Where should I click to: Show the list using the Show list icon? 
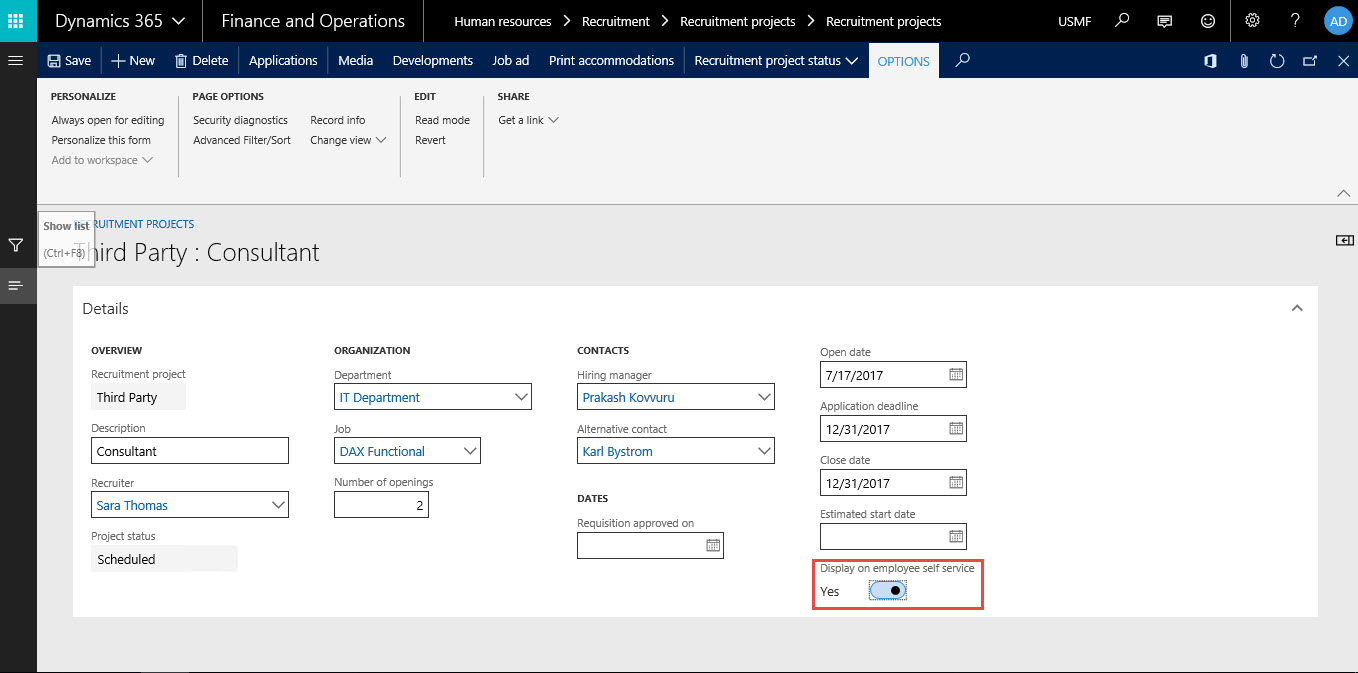[x=15, y=285]
